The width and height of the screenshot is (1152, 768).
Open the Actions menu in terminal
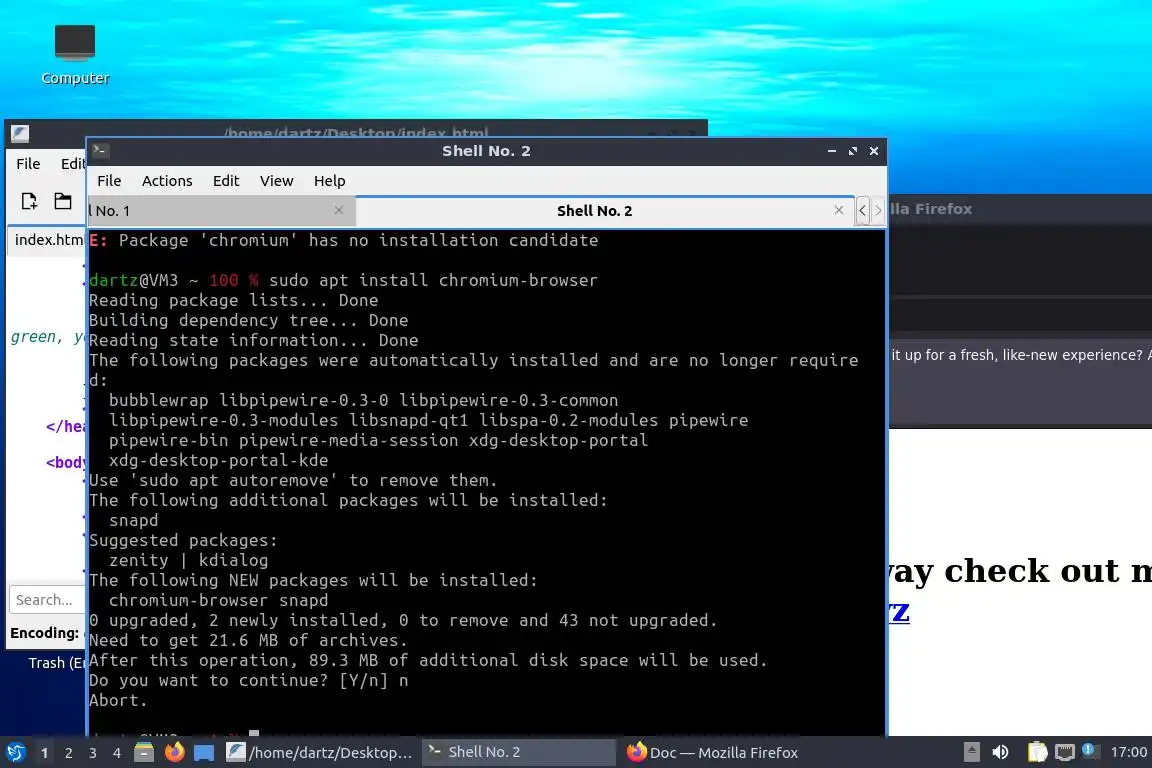click(x=167, y=181)
